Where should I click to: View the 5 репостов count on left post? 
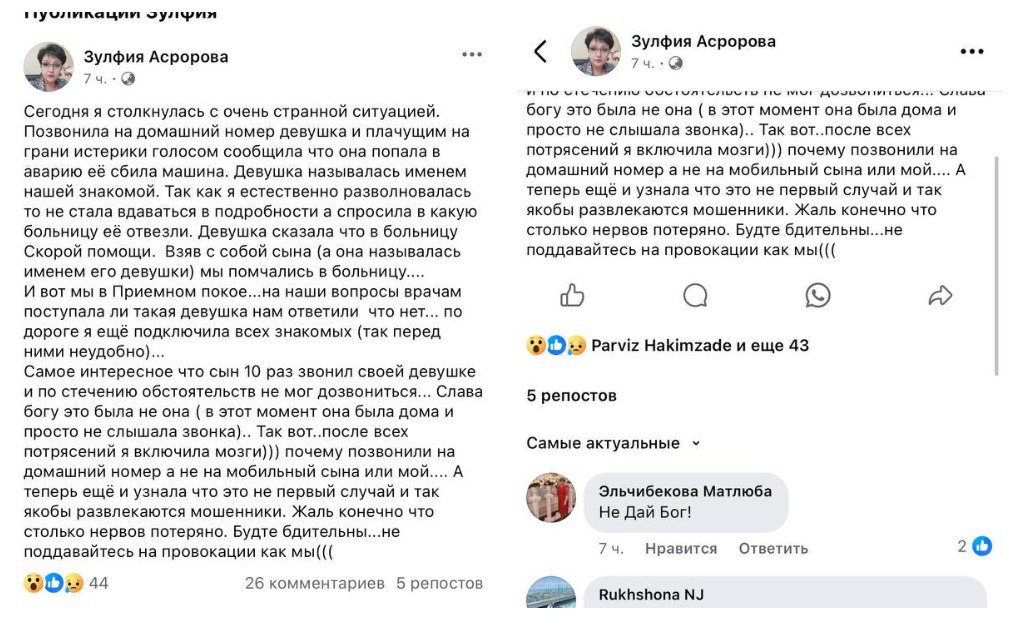coord(439,583)
